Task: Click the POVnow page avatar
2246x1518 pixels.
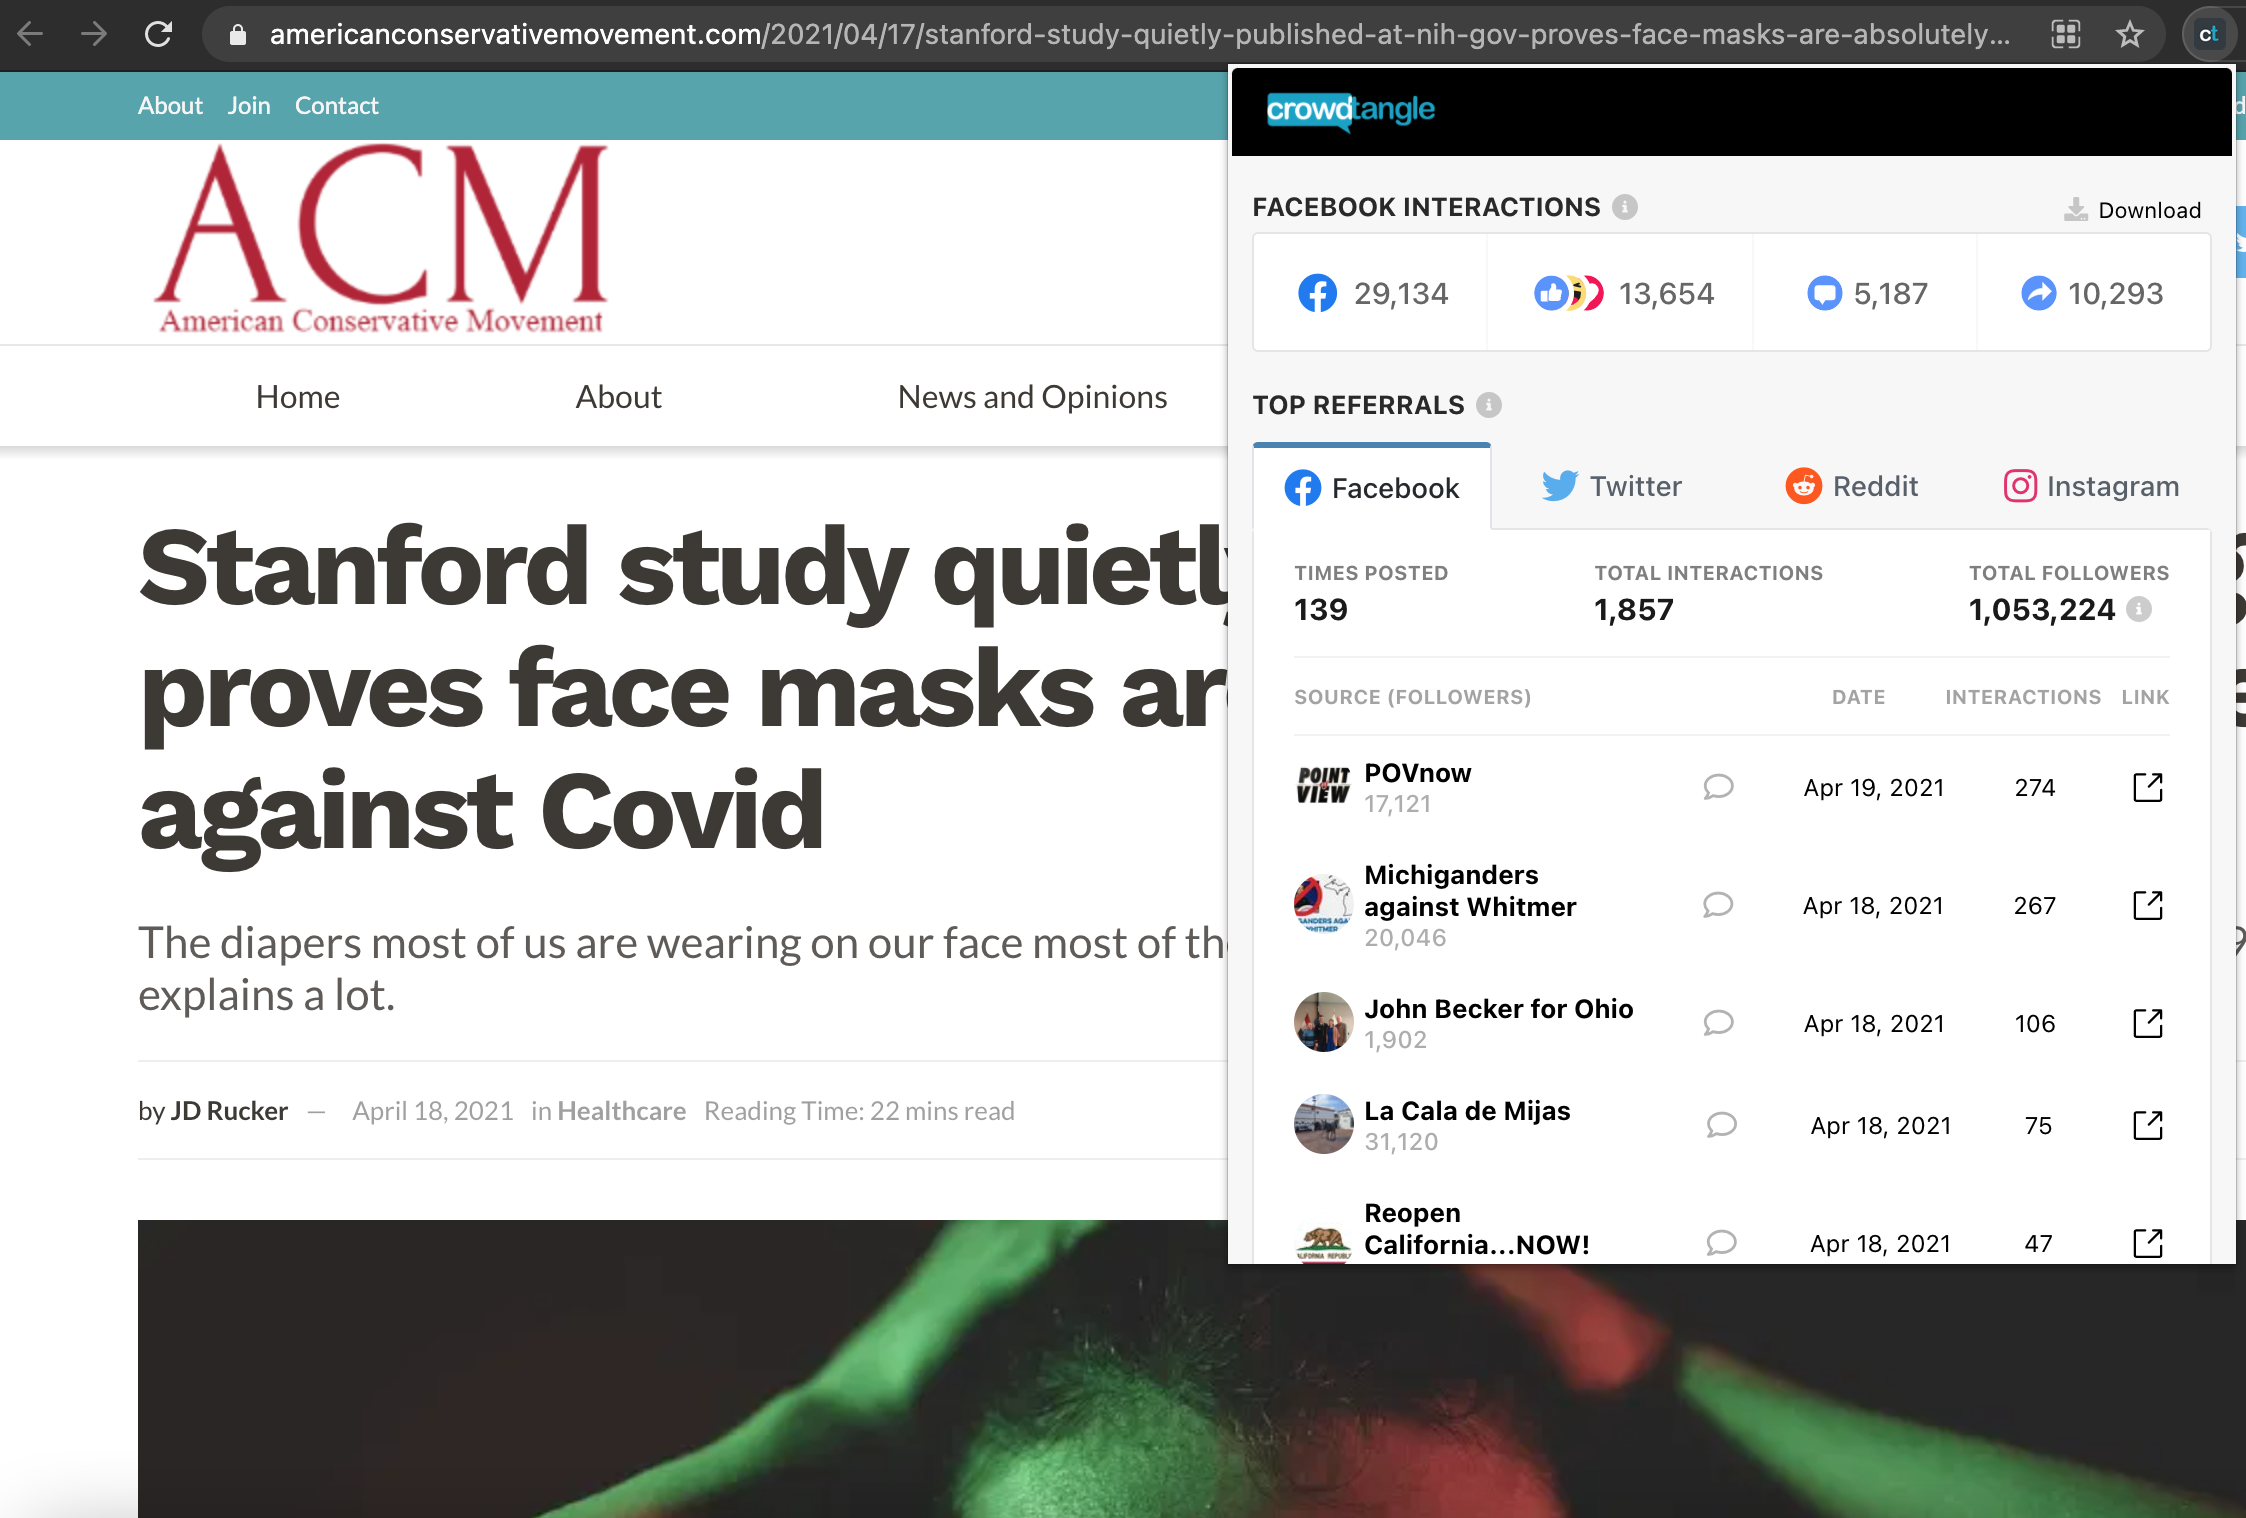Action: pyautogui.click(x=1323, y=786)
